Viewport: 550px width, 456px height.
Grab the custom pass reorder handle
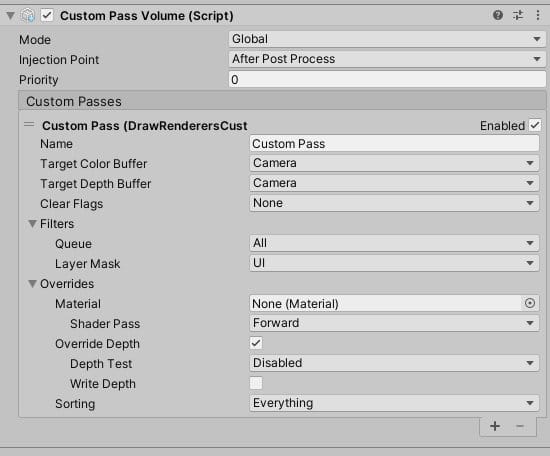click(x=29, y=125)
